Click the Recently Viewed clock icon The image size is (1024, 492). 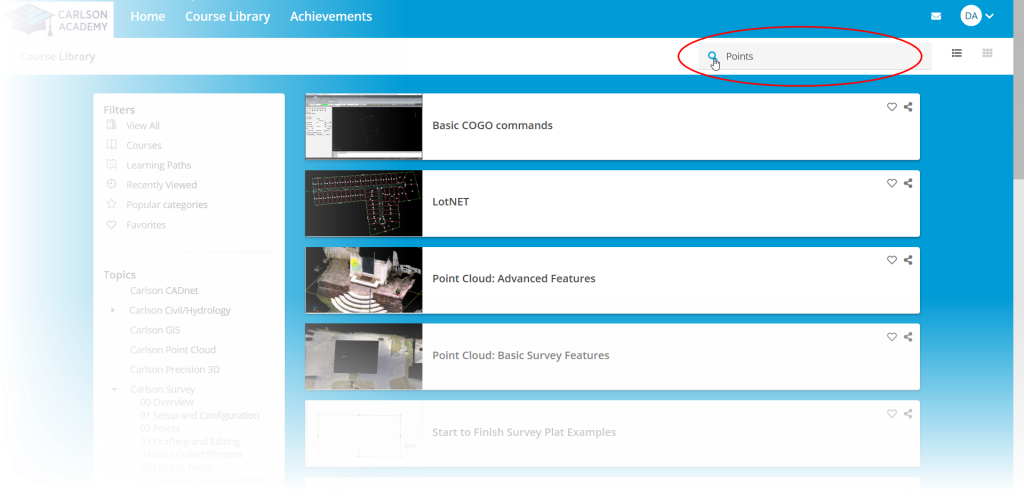point(112,184)
